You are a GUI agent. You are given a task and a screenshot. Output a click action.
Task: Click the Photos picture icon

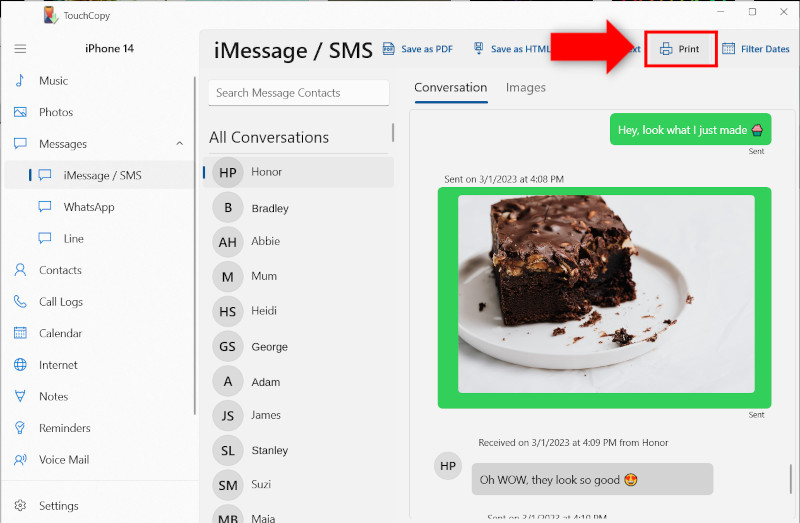point(20,112)
